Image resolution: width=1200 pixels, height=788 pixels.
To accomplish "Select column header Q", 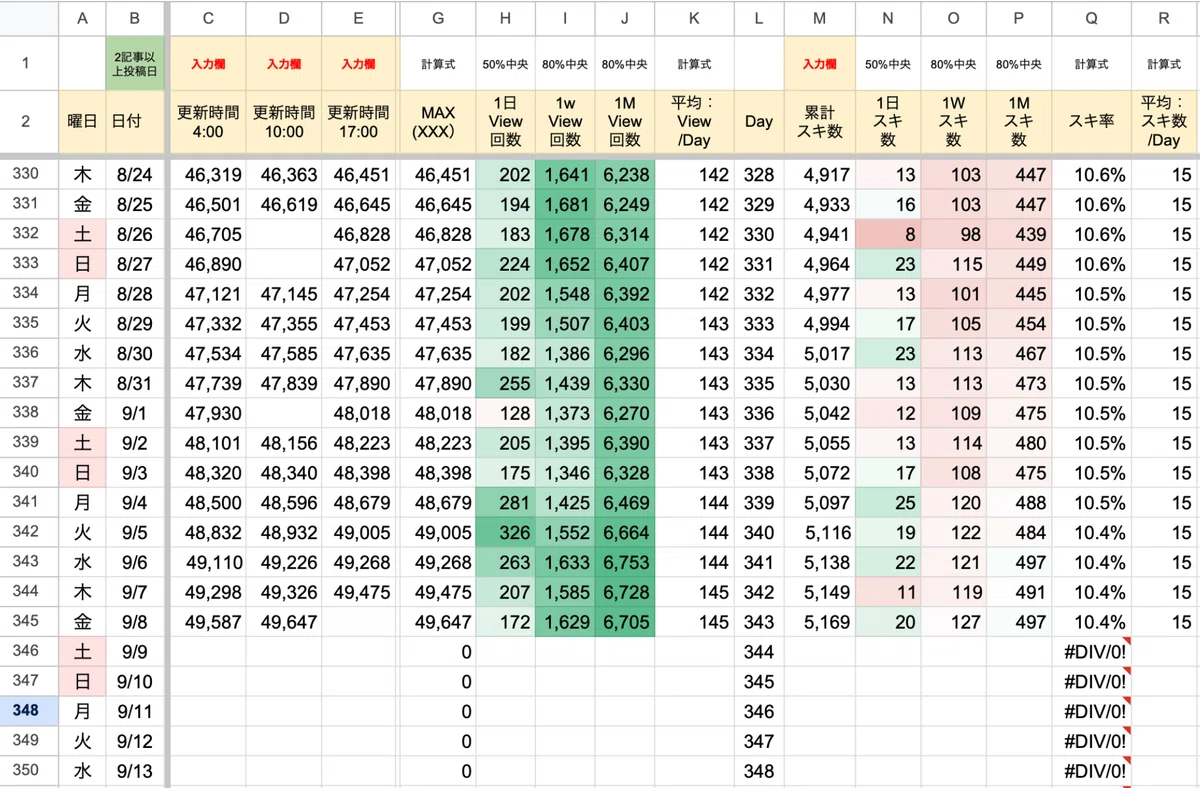I will (1091, 17).
